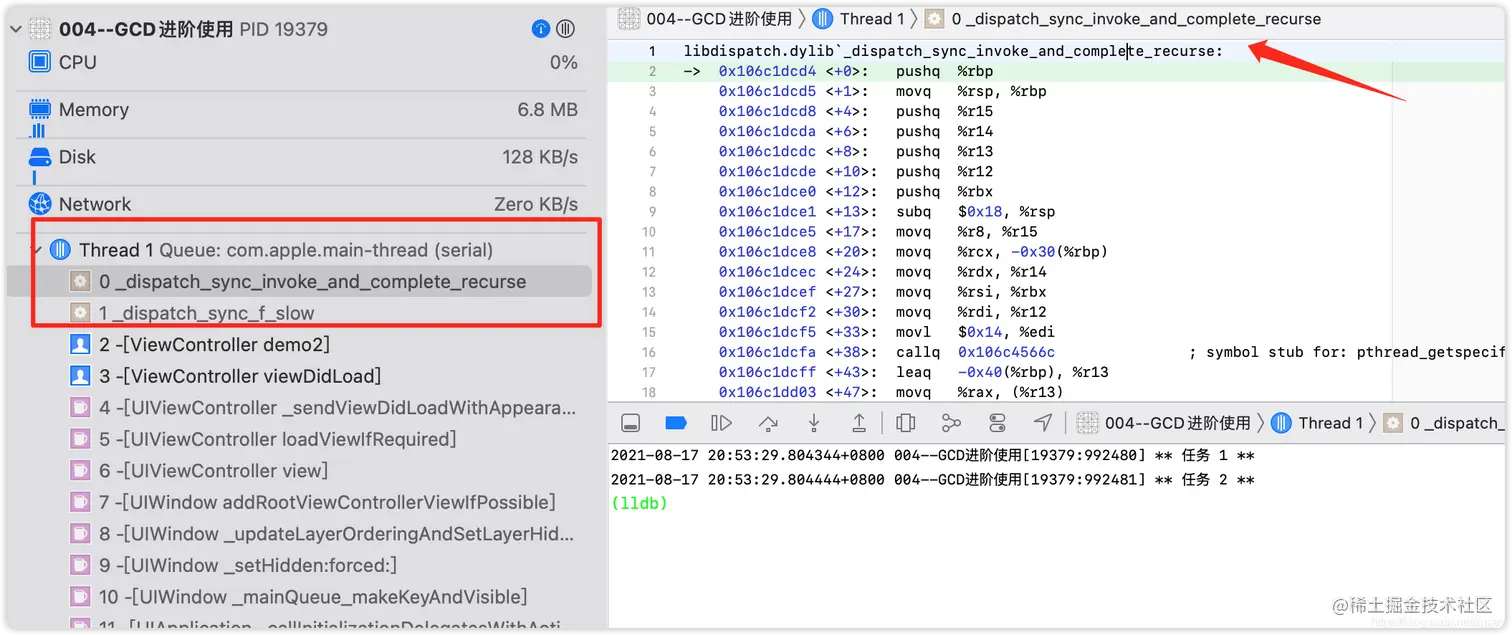This screenshot has width=1512, height=635.
Task: Hide the debug area toggle icon
Action: click(630, 423)
